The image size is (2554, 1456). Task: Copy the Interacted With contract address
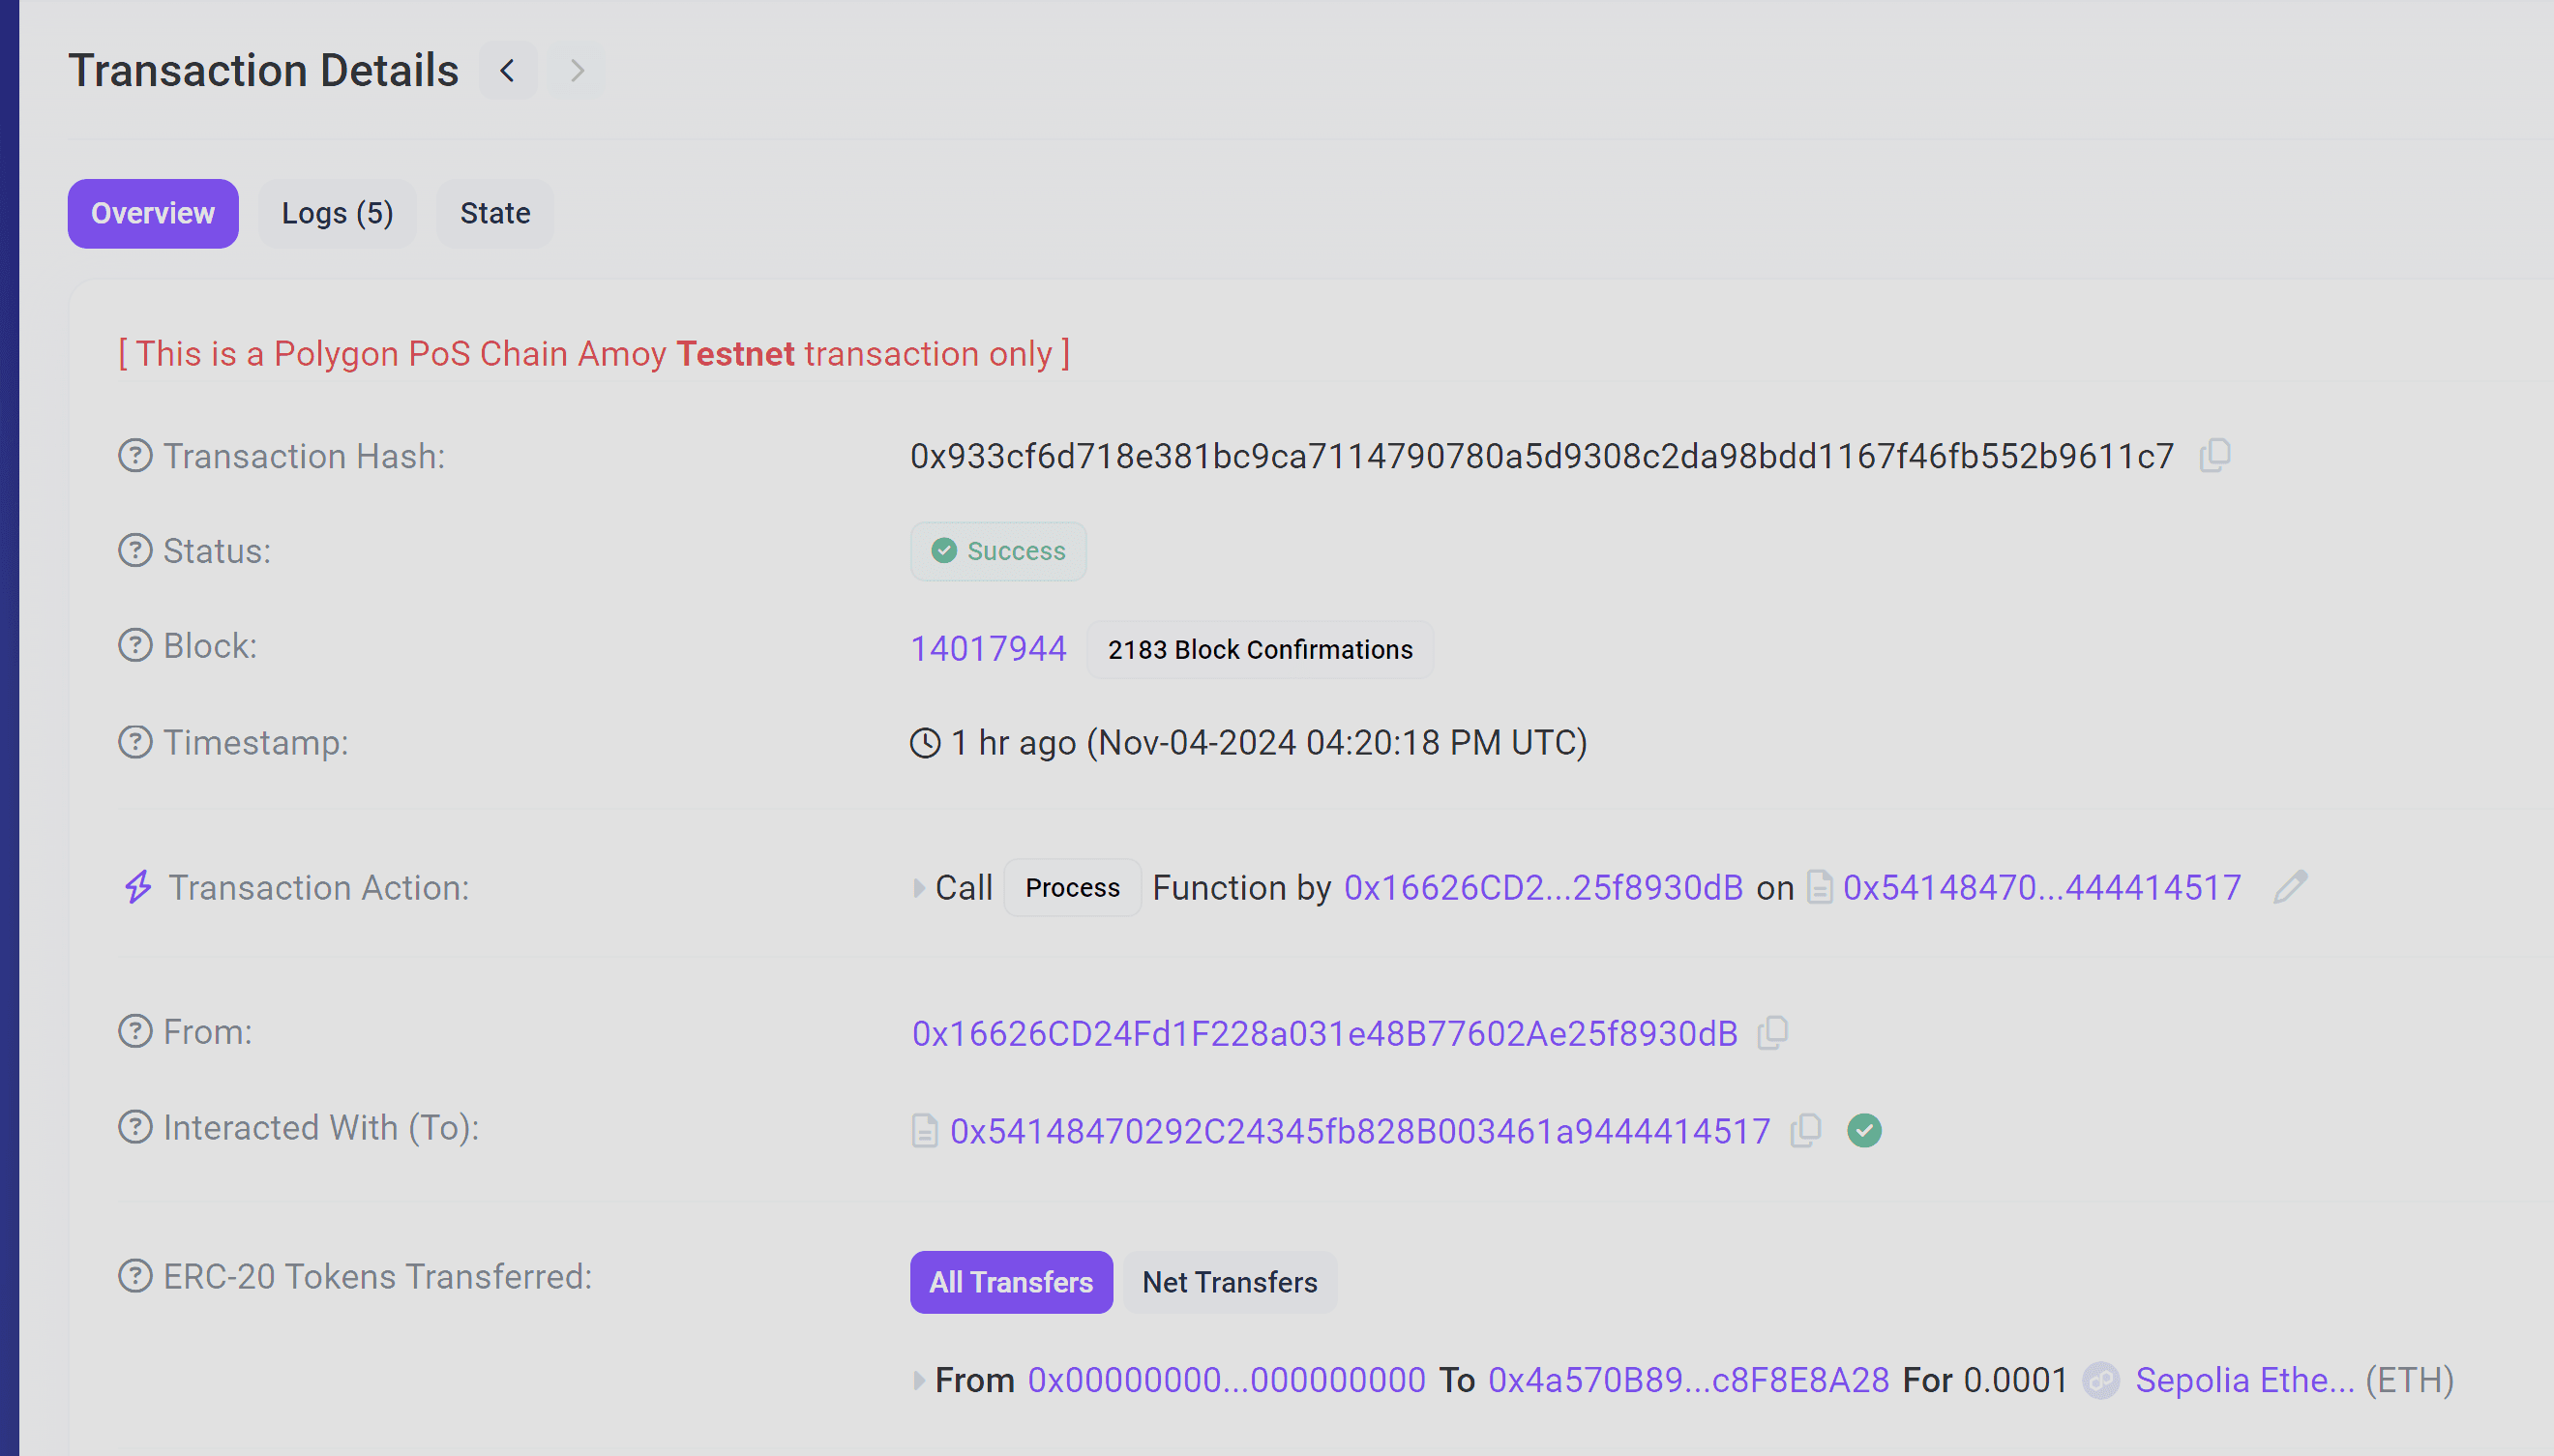(1806, 1131)
